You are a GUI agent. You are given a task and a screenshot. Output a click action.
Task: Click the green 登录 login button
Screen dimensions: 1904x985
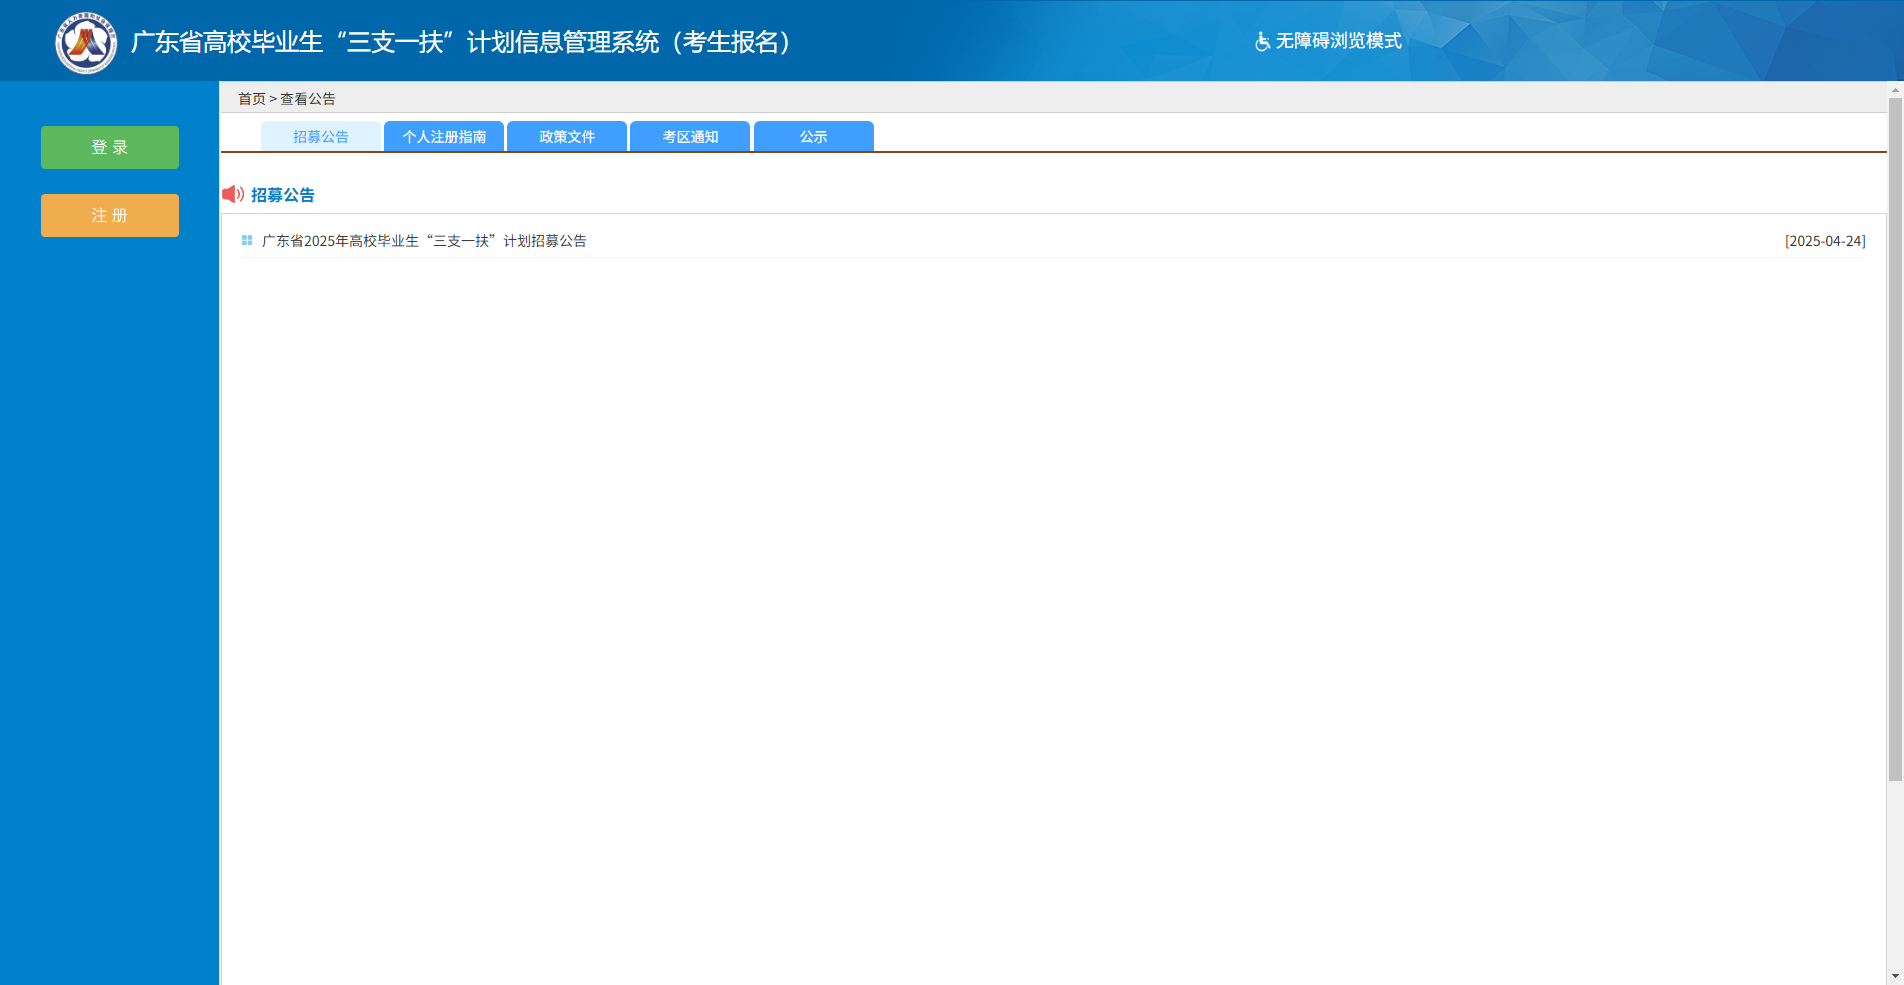pyautogui.click(x=109, y=147)
